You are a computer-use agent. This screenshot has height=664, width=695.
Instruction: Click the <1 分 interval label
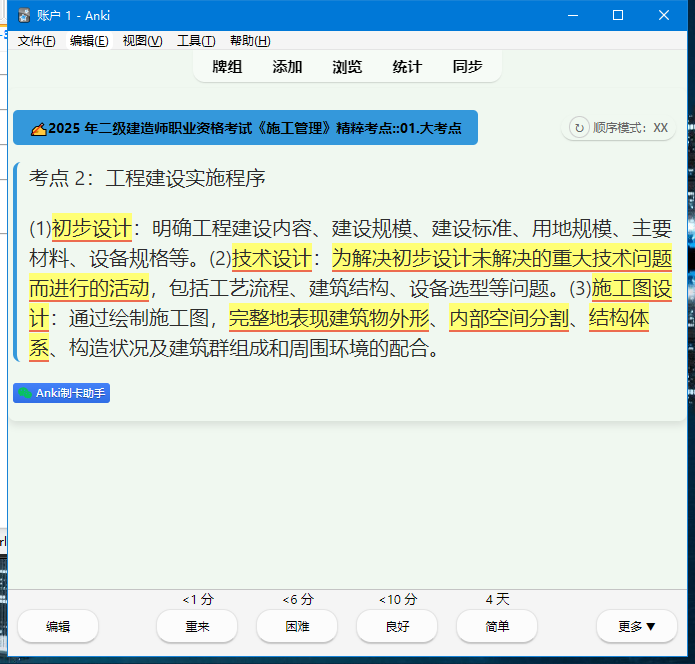click(x=198, y=599)
